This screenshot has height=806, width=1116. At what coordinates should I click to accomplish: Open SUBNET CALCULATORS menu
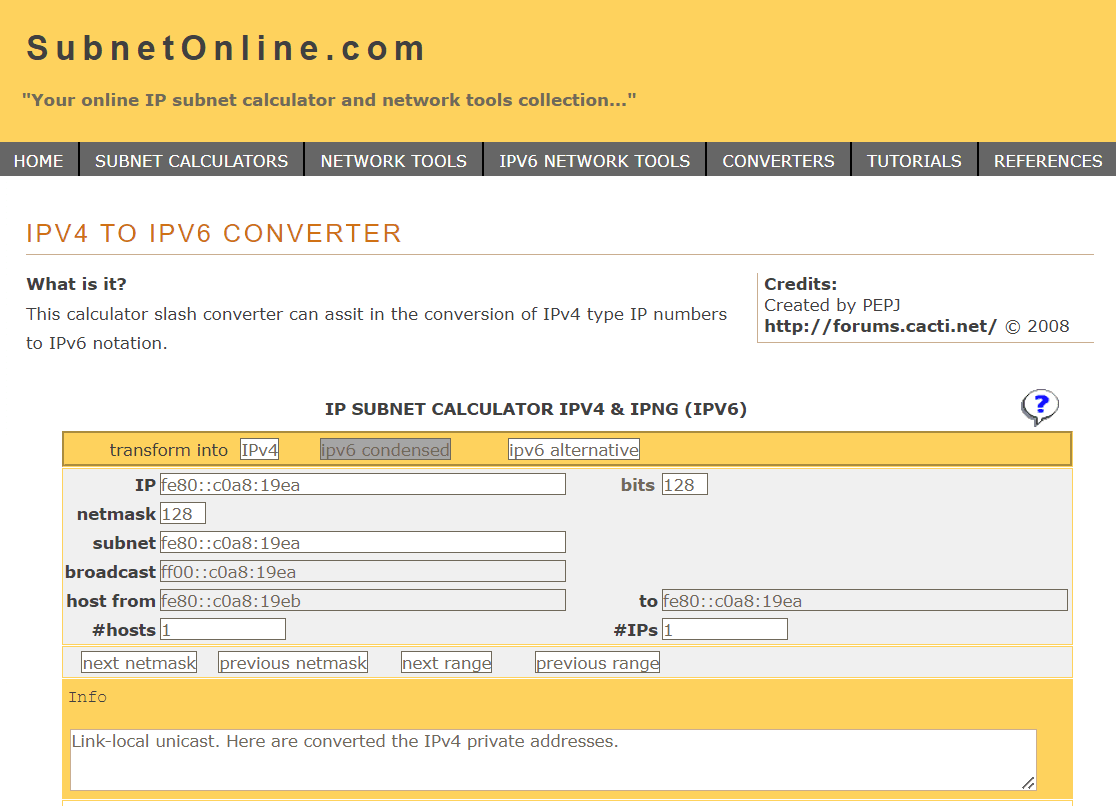[191, 161]
